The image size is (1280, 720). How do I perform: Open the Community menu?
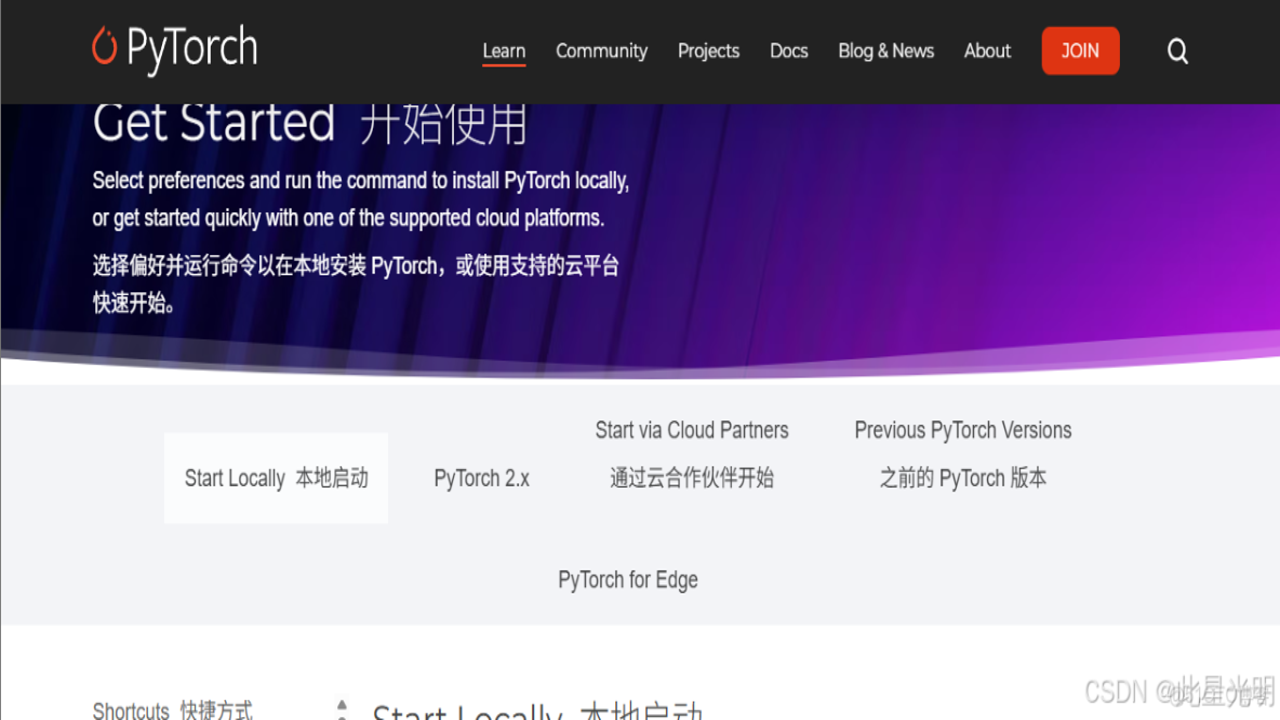602,51
